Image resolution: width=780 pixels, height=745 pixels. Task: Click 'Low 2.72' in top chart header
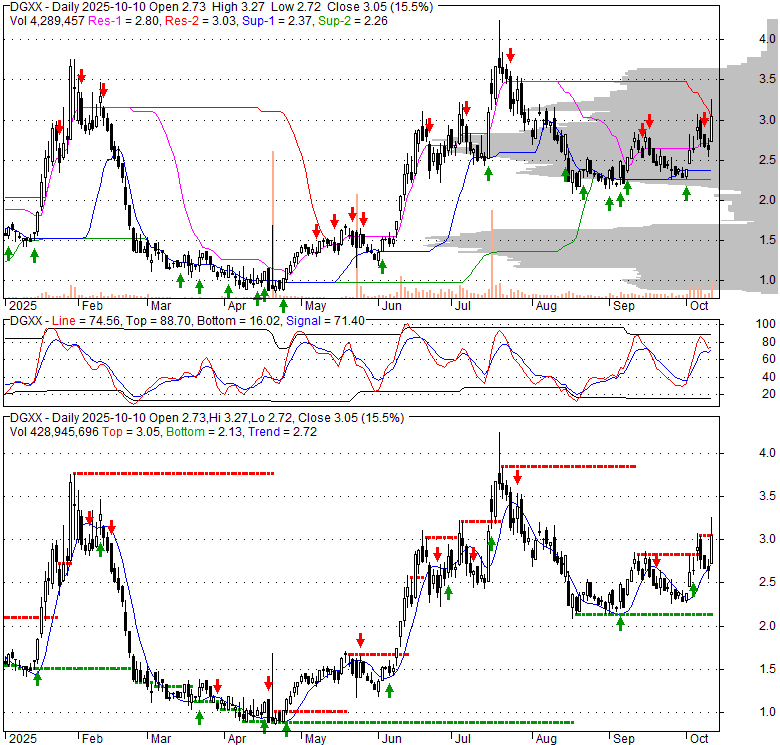coord(295,7)
